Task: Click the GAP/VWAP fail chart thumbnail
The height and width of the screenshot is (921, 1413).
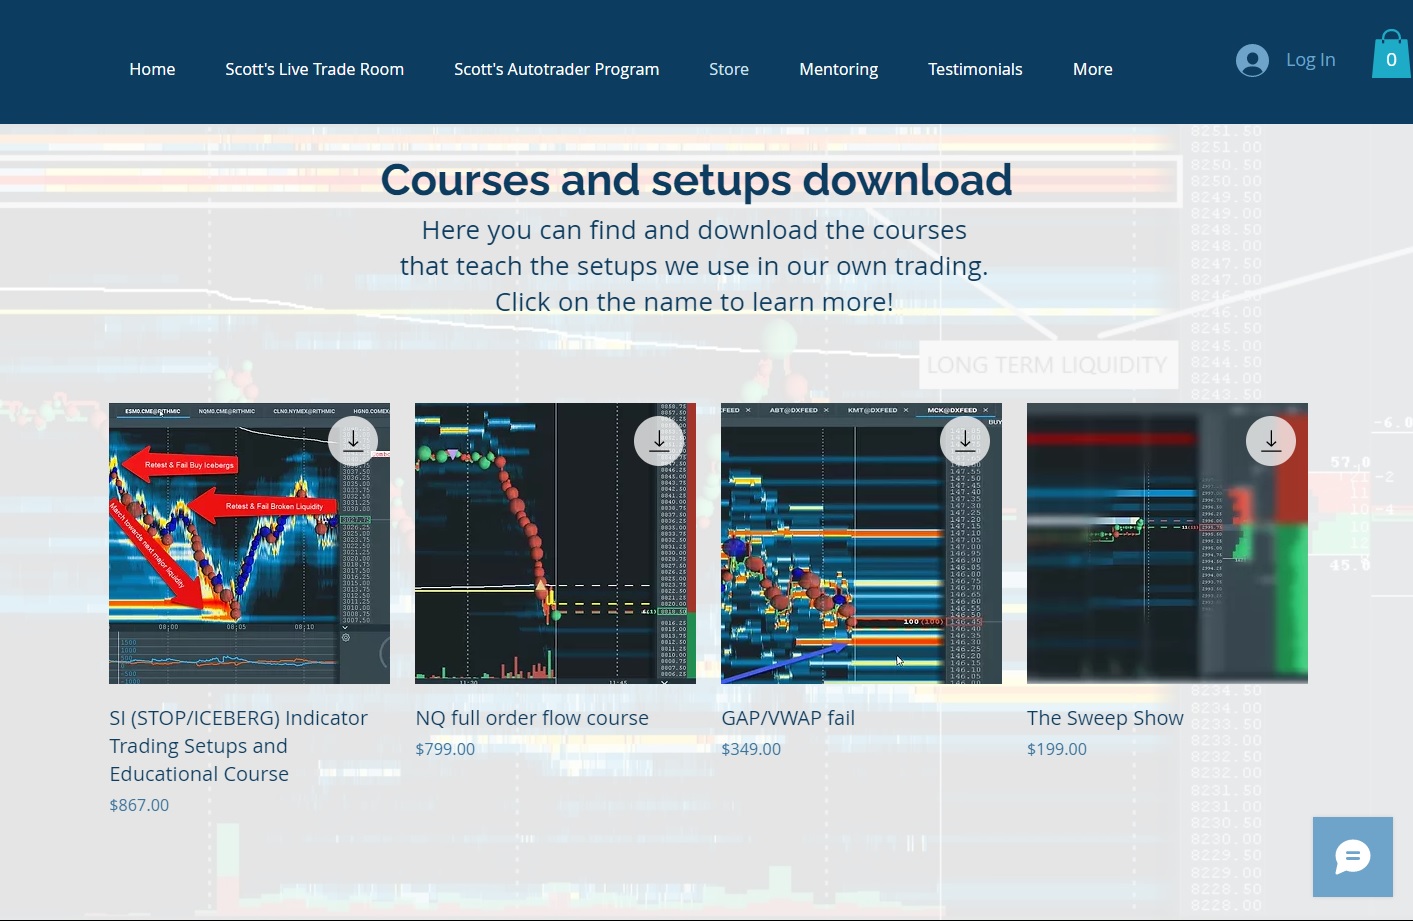Action: coord(861,543)
